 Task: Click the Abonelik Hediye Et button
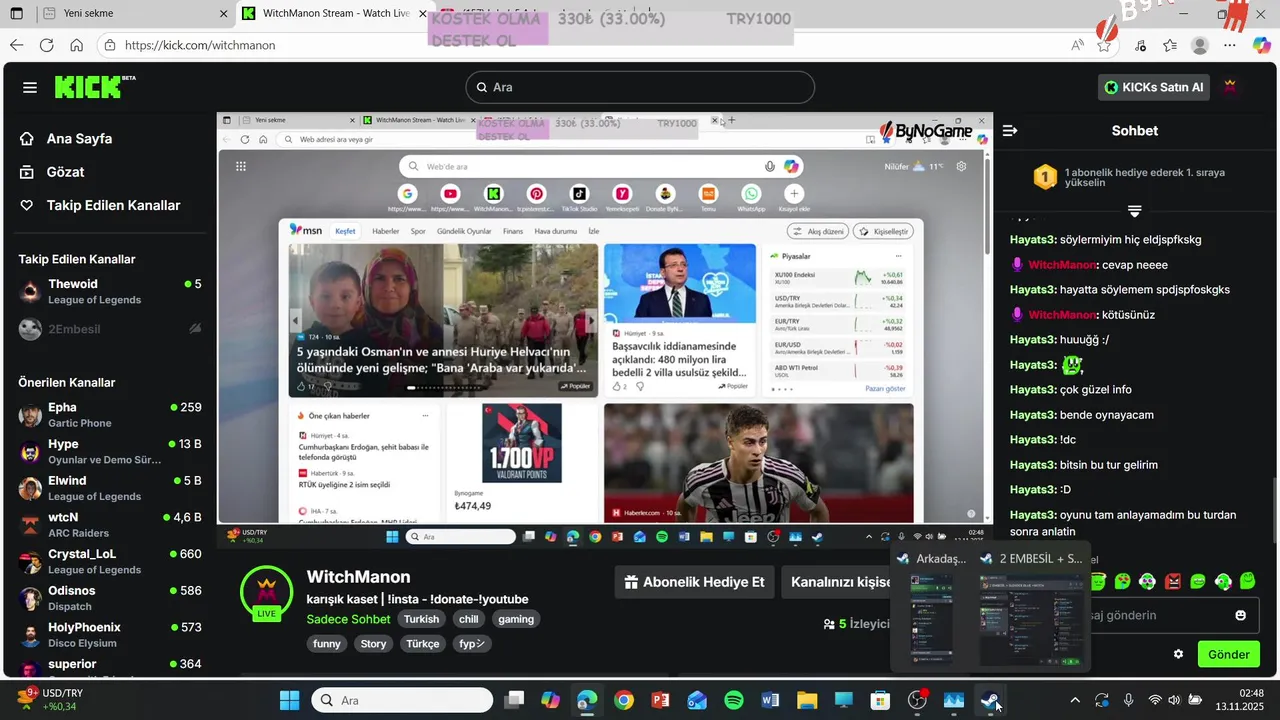(695, 582)
